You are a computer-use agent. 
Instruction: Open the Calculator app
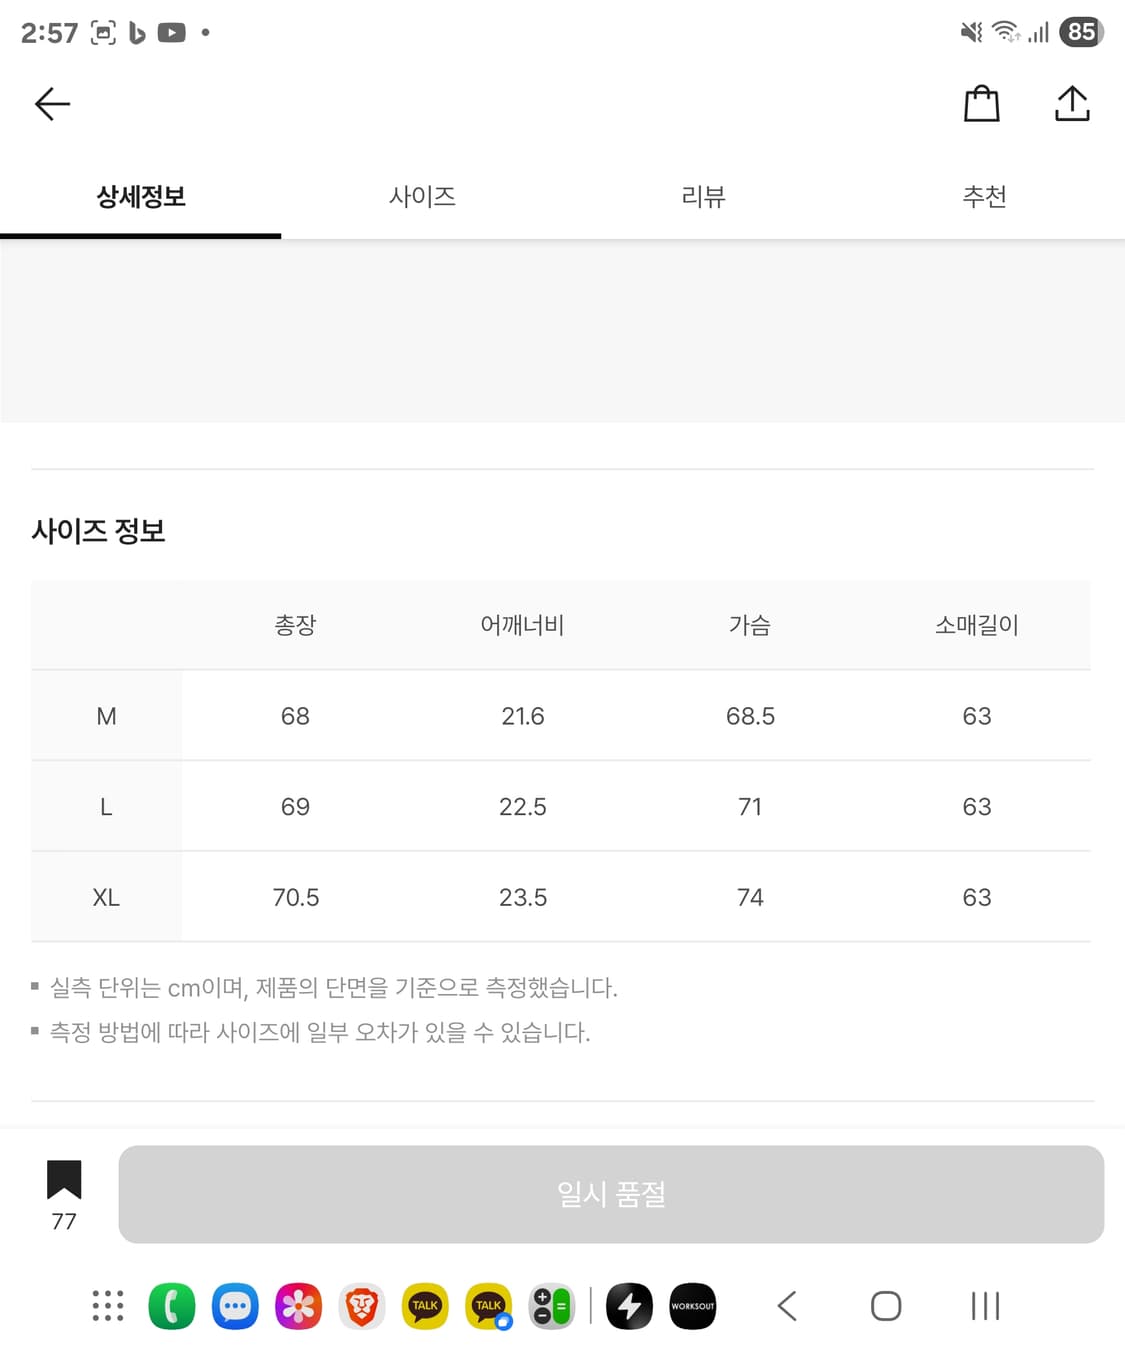[551, 1306]
